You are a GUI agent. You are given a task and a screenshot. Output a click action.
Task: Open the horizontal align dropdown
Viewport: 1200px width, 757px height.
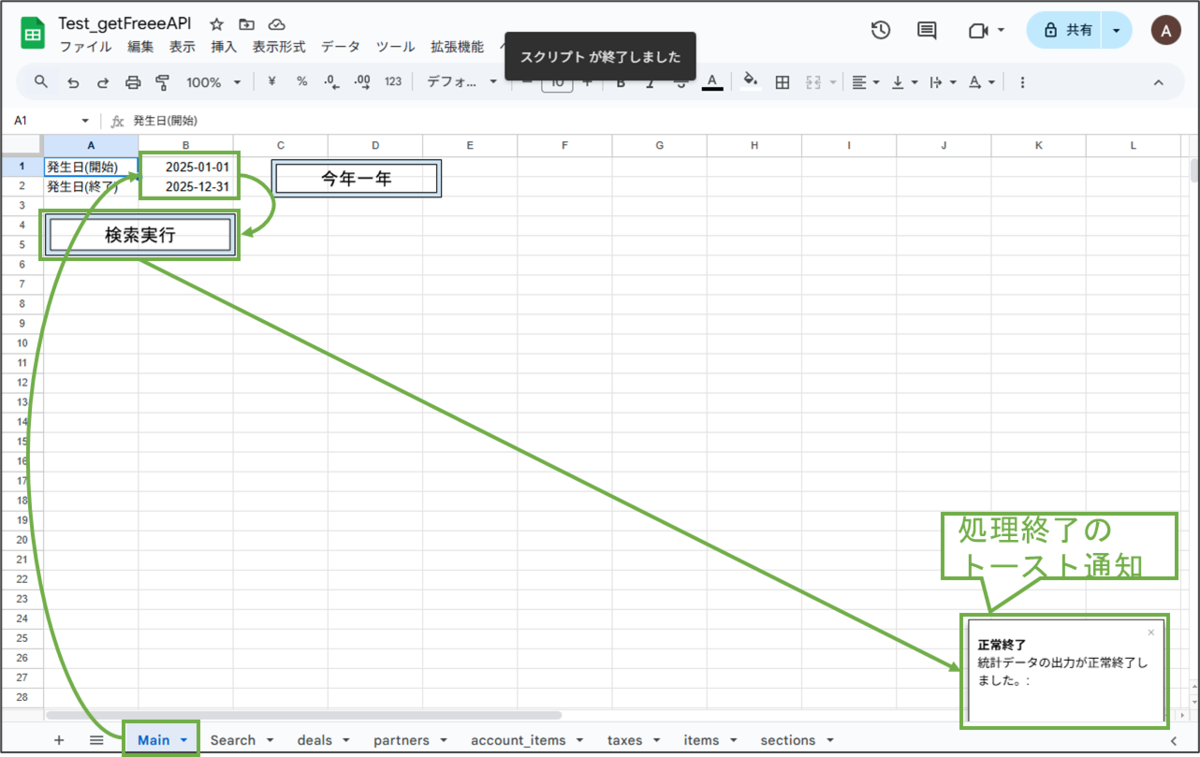[x=866, y=82]
